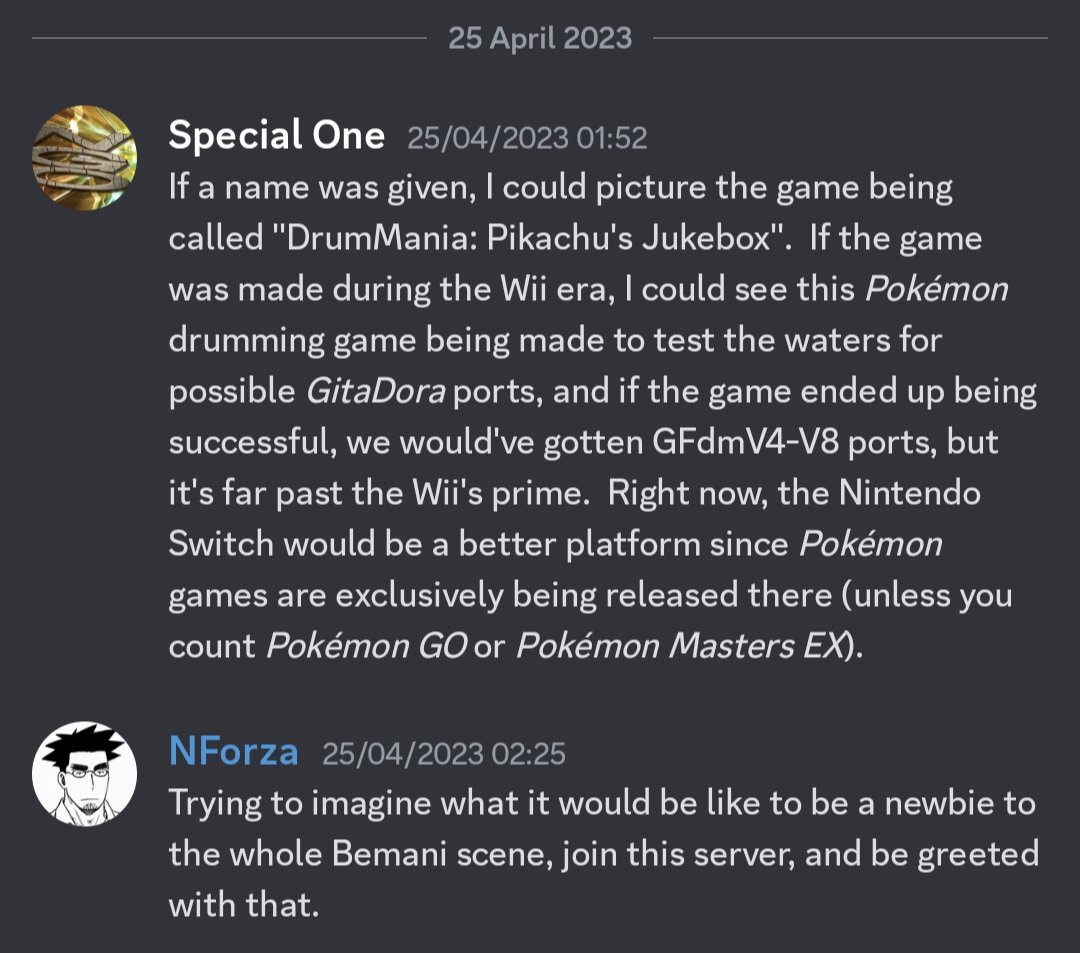Click italic Pokémon before "drumming game"
This screenshot has height=953, width=1080.
click(935, 289)
